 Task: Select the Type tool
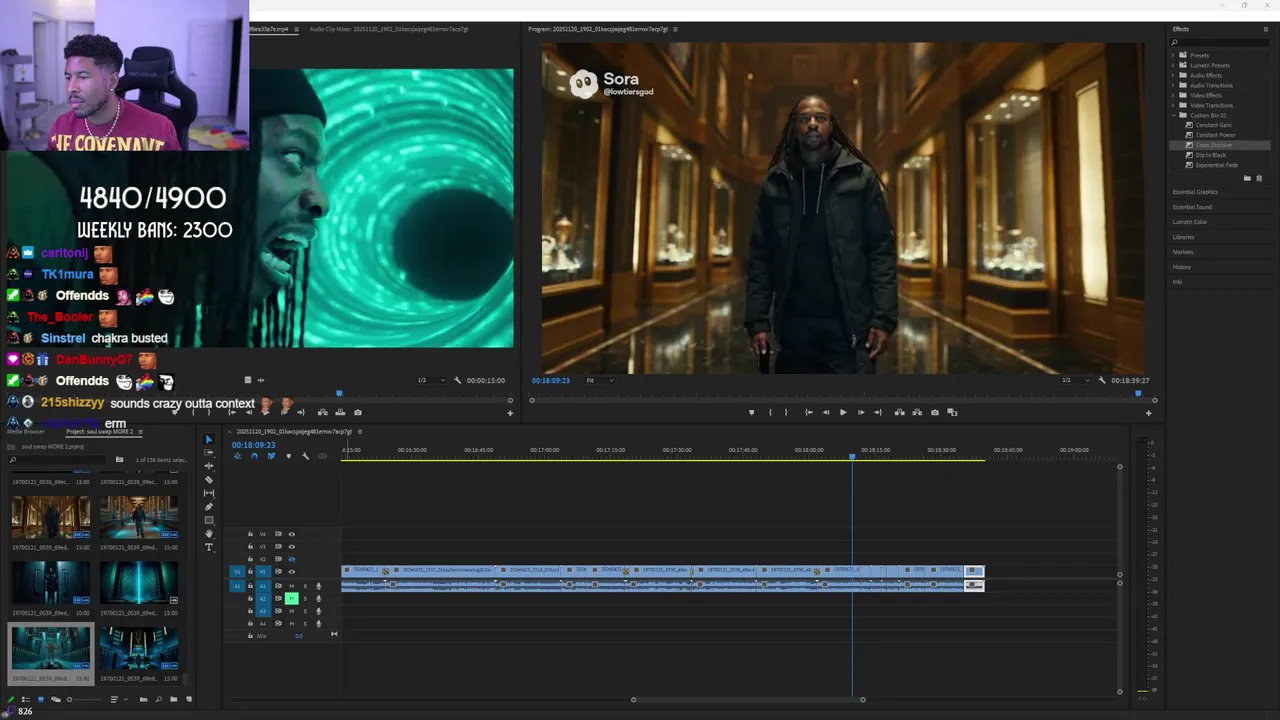point(208,547)
